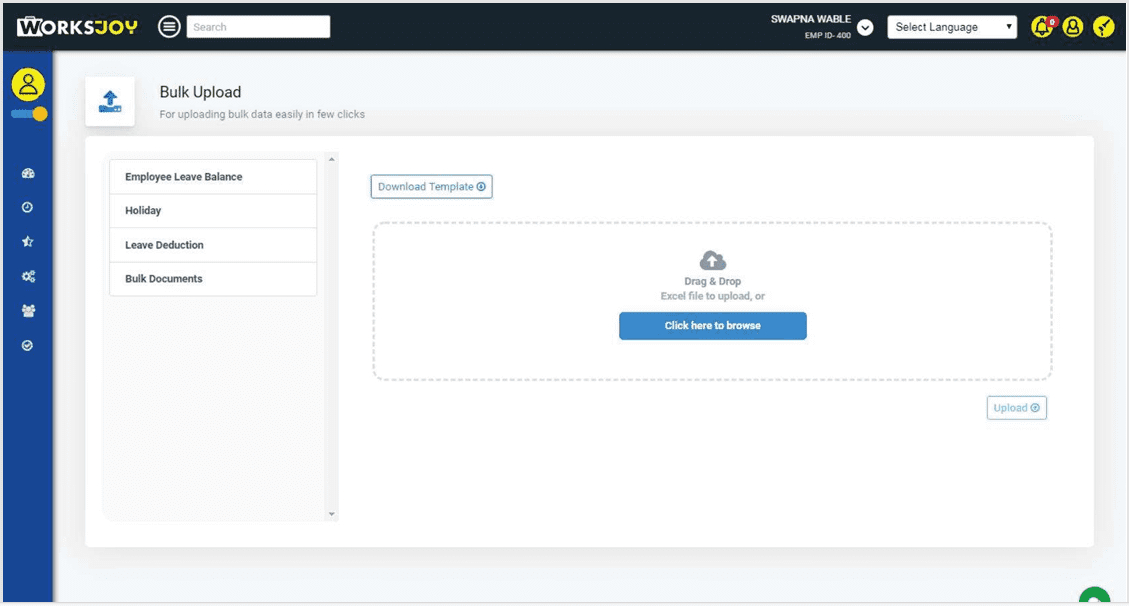Viewport: 1129px width, 606px height.
Task: Open the Select Language dropdown
Action: pyautogui.click(x=951, y=27)
